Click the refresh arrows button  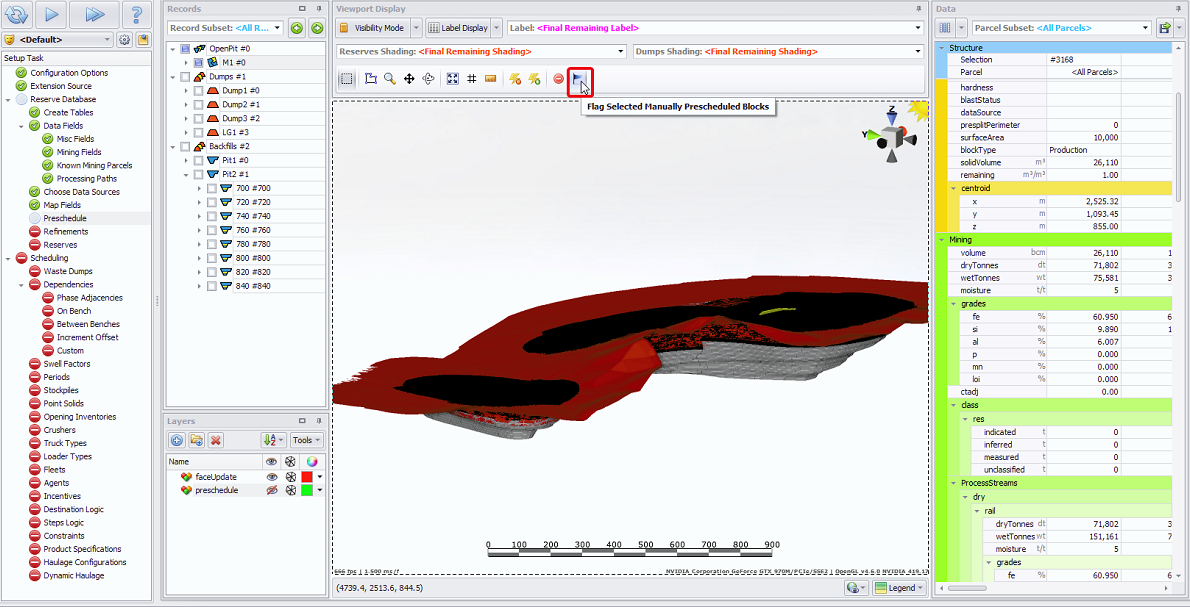coord(18,15)
